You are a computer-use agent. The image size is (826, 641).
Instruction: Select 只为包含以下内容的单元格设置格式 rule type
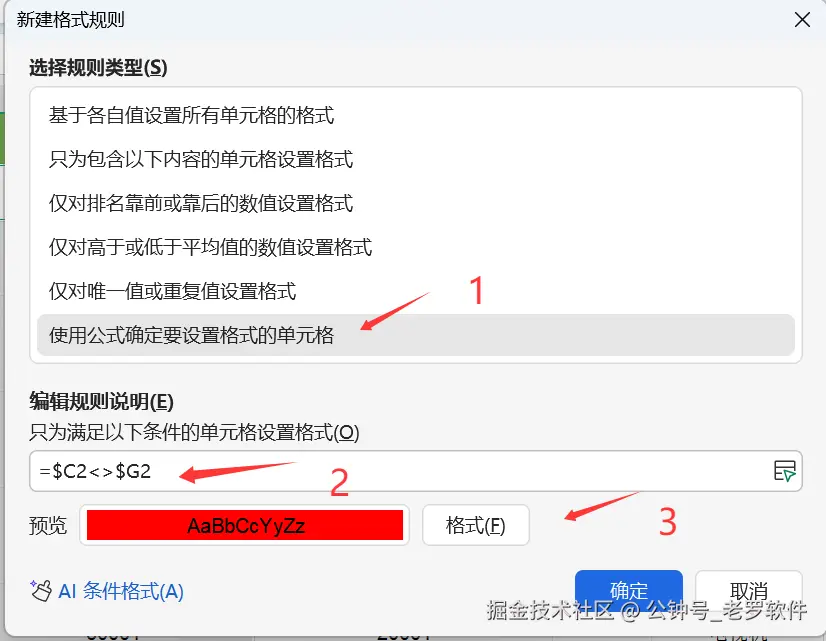pos(416,160)
